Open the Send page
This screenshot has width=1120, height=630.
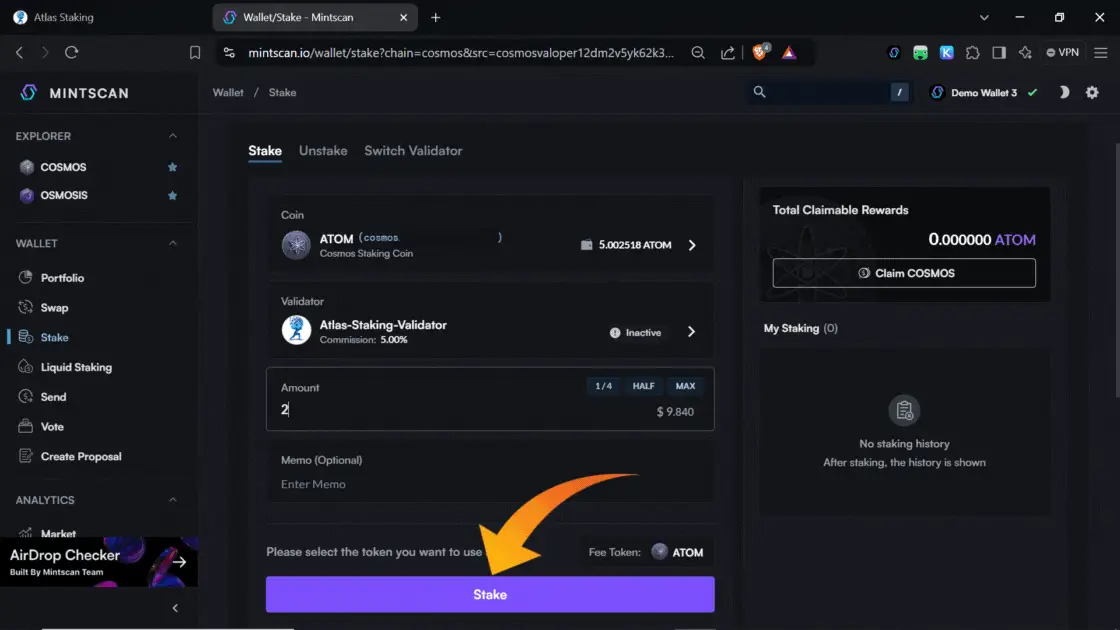point(53,397)
